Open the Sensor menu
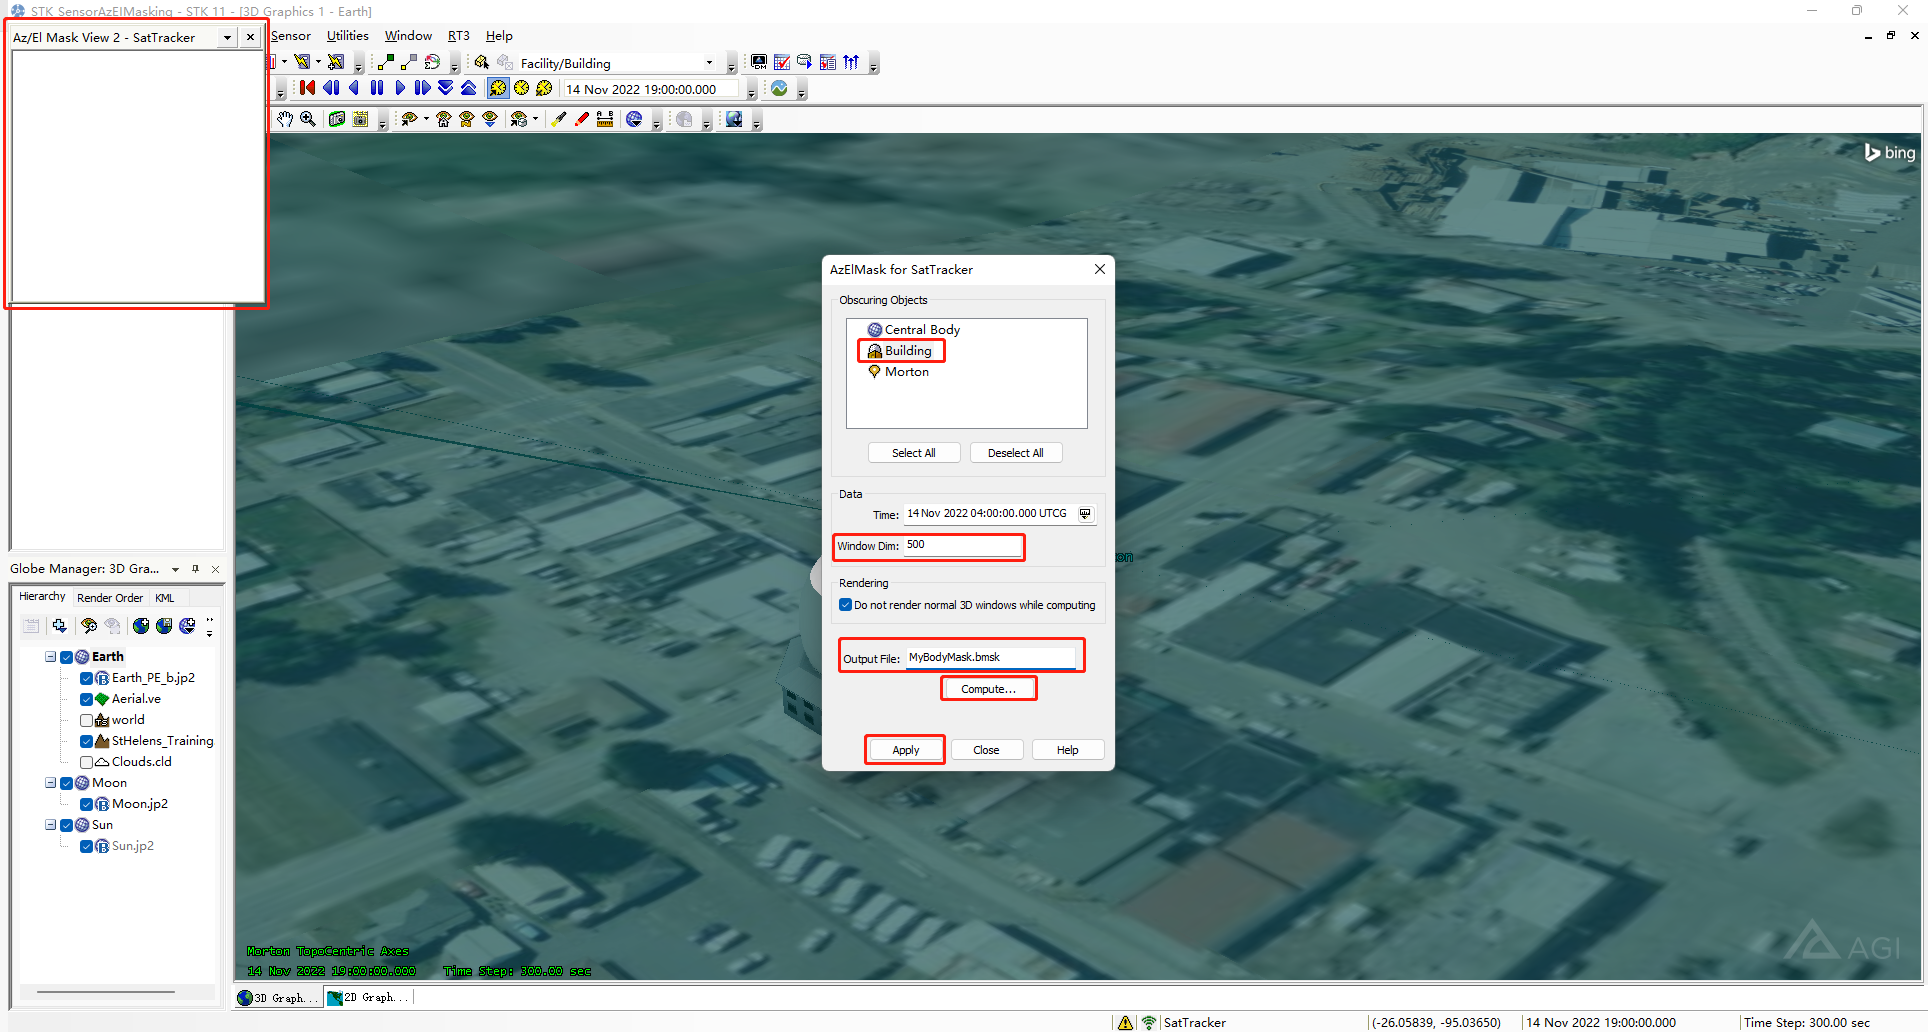Image resolution: width=1928 pixels, height=1032 pixels. (x=291, y=35)
